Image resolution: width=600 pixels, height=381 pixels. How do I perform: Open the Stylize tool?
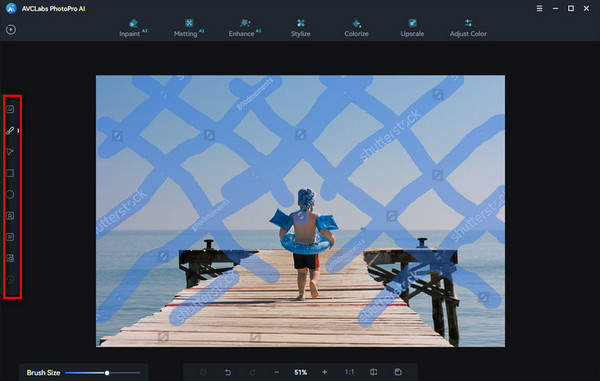(300, 28)
